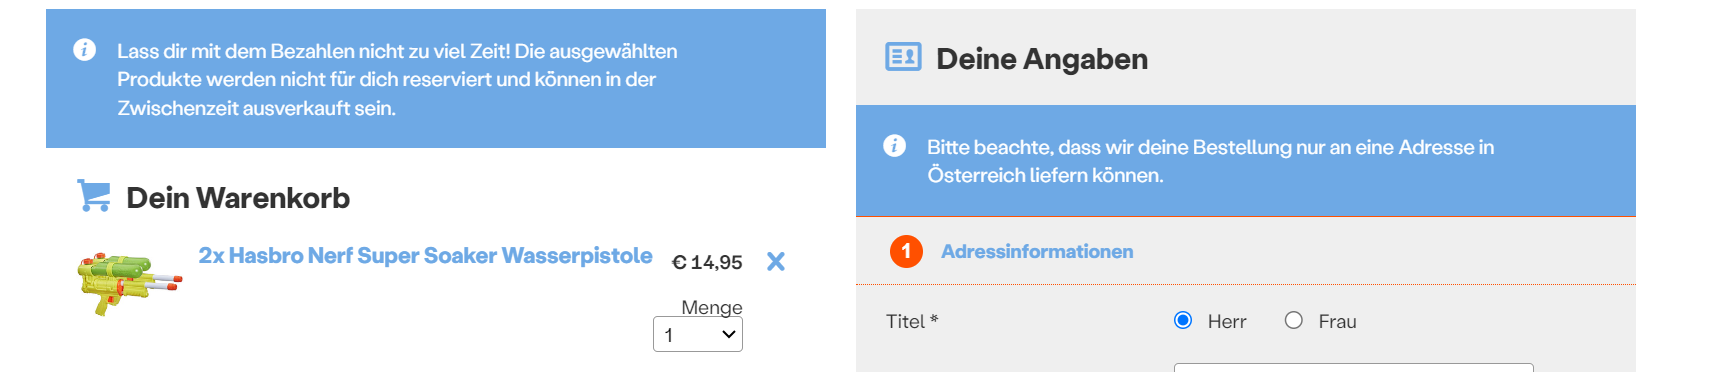Click the Dein Warenkorb heading
This screenshot has height=372, width=1730.
tap(238, 198)
